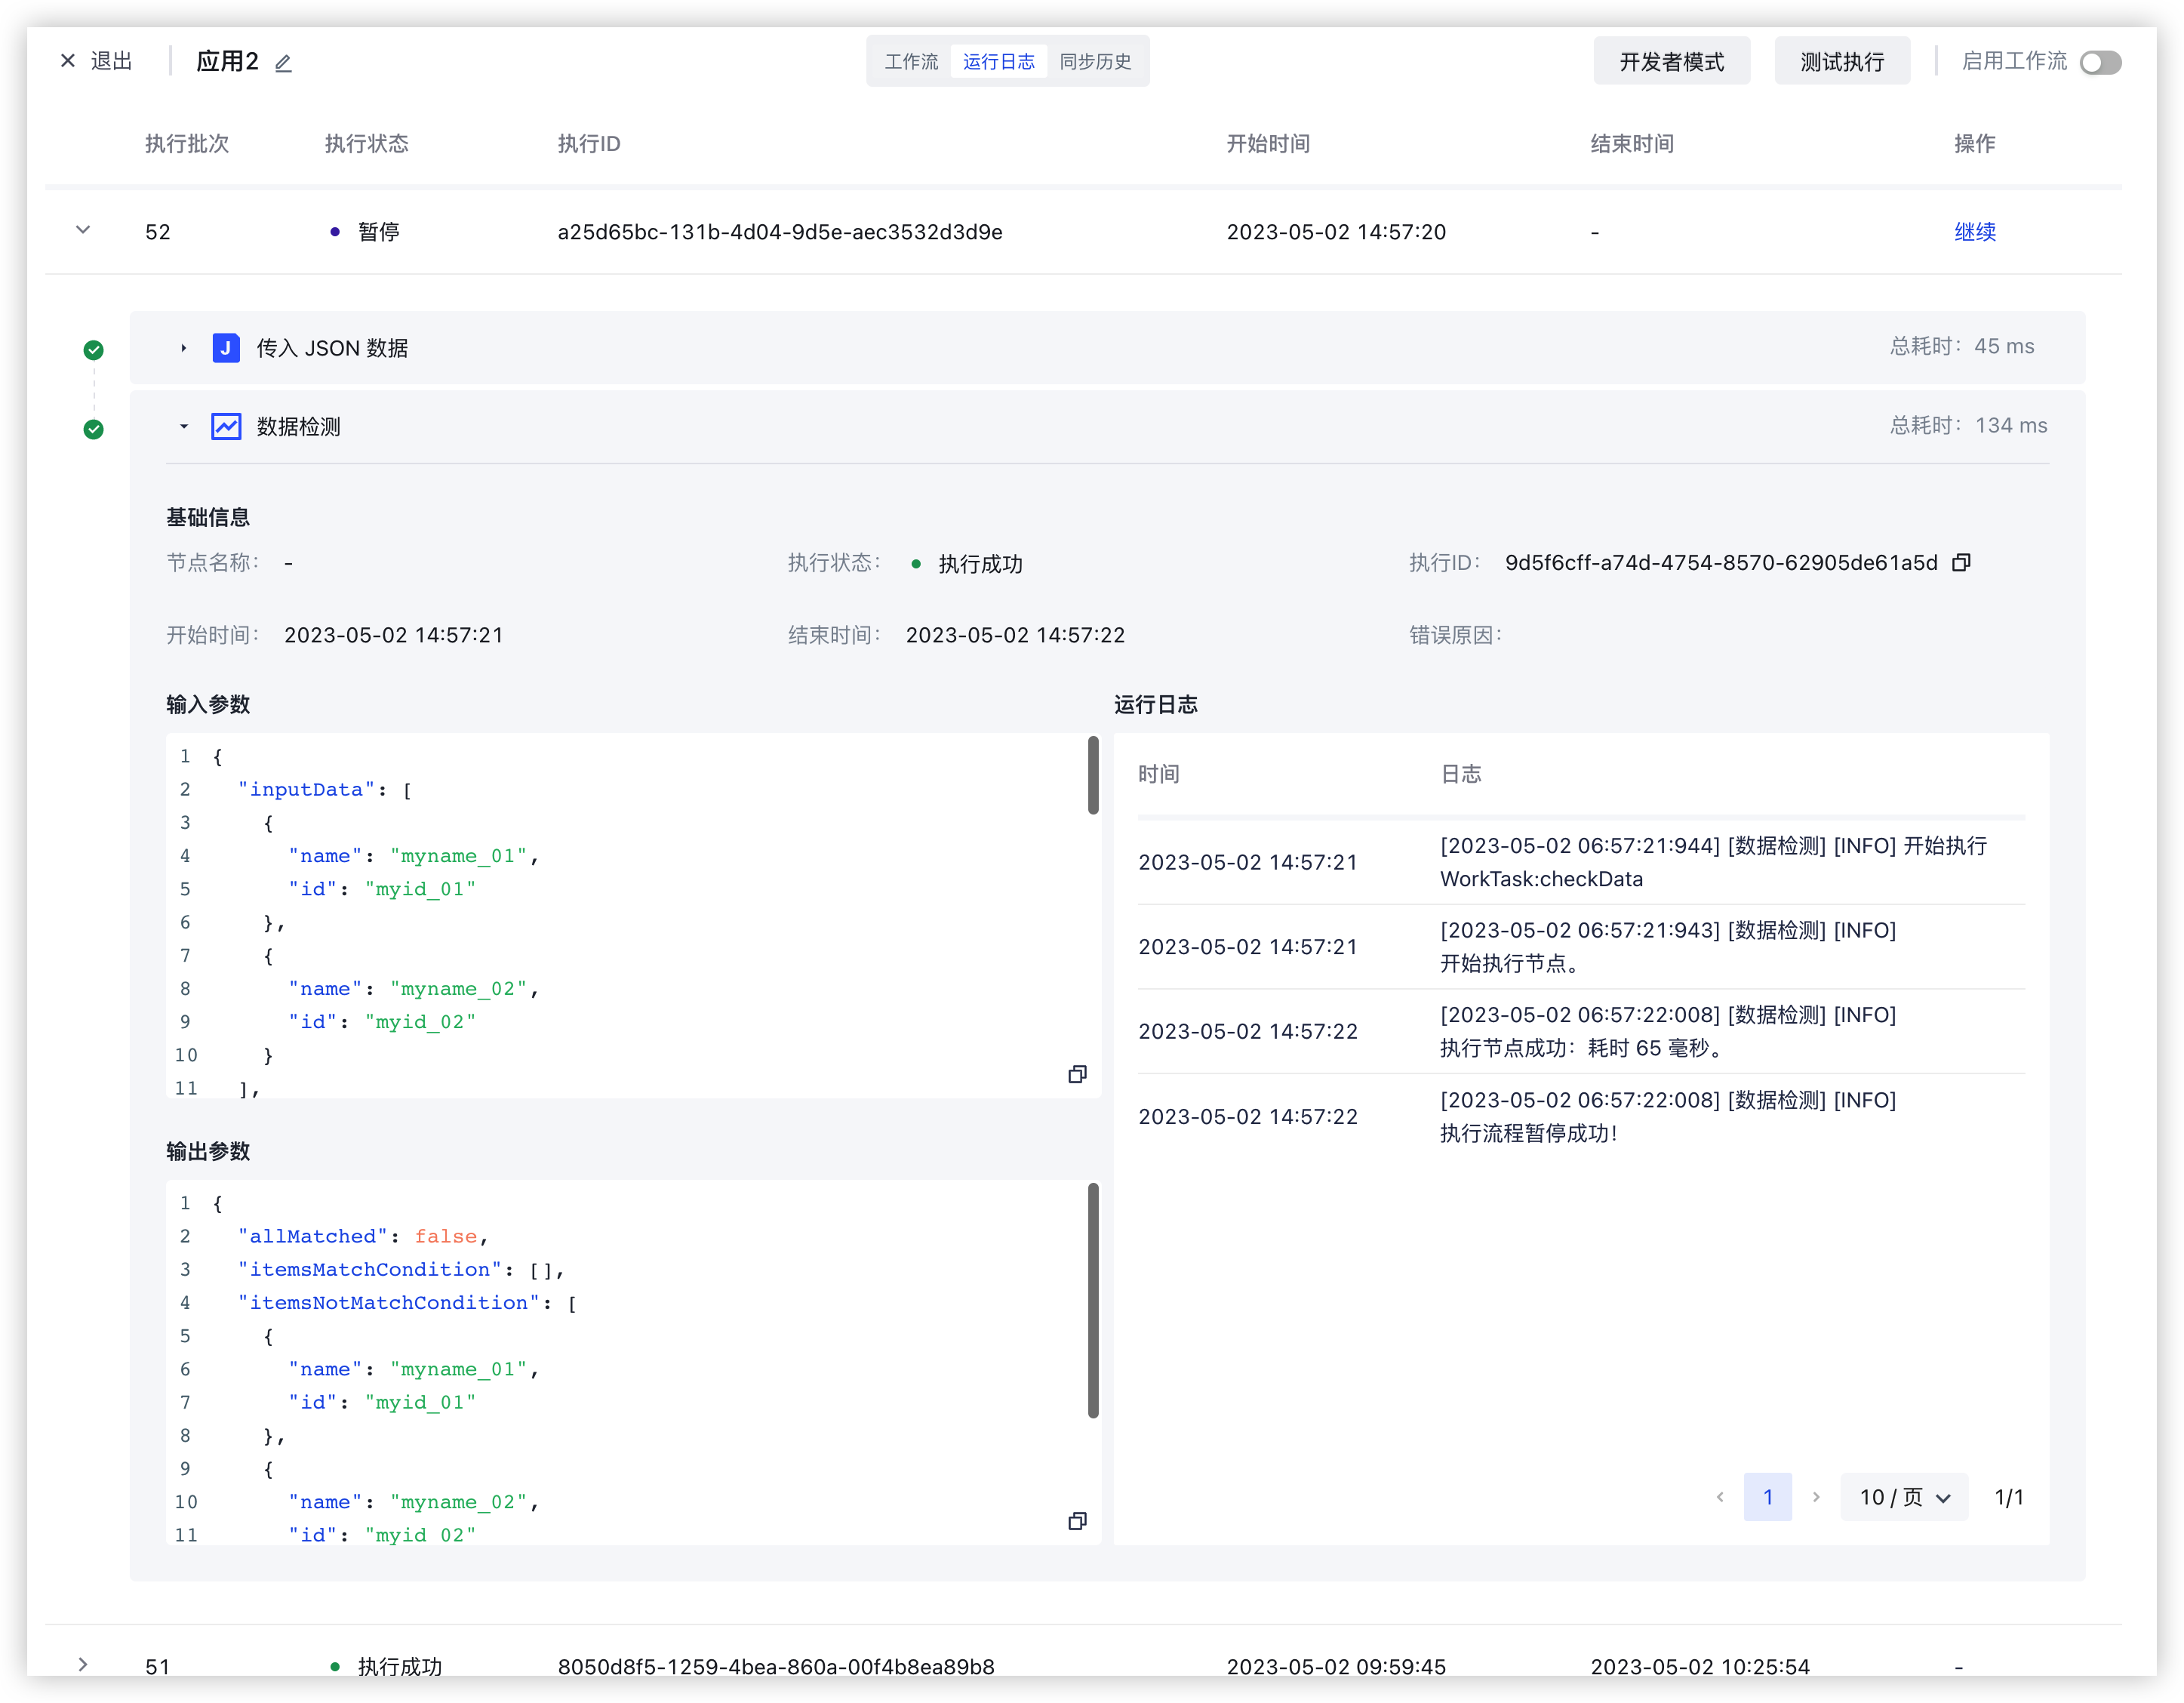2184x1703 pixels.
Task: Expand the 传入 JSON 数据 node
Action: click(183, 348)
